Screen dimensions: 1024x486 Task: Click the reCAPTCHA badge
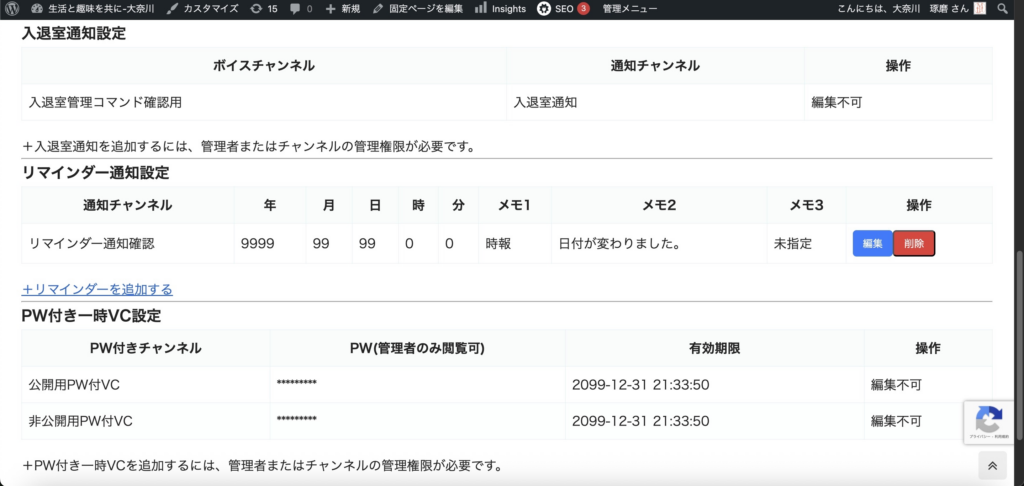(989, 421)
